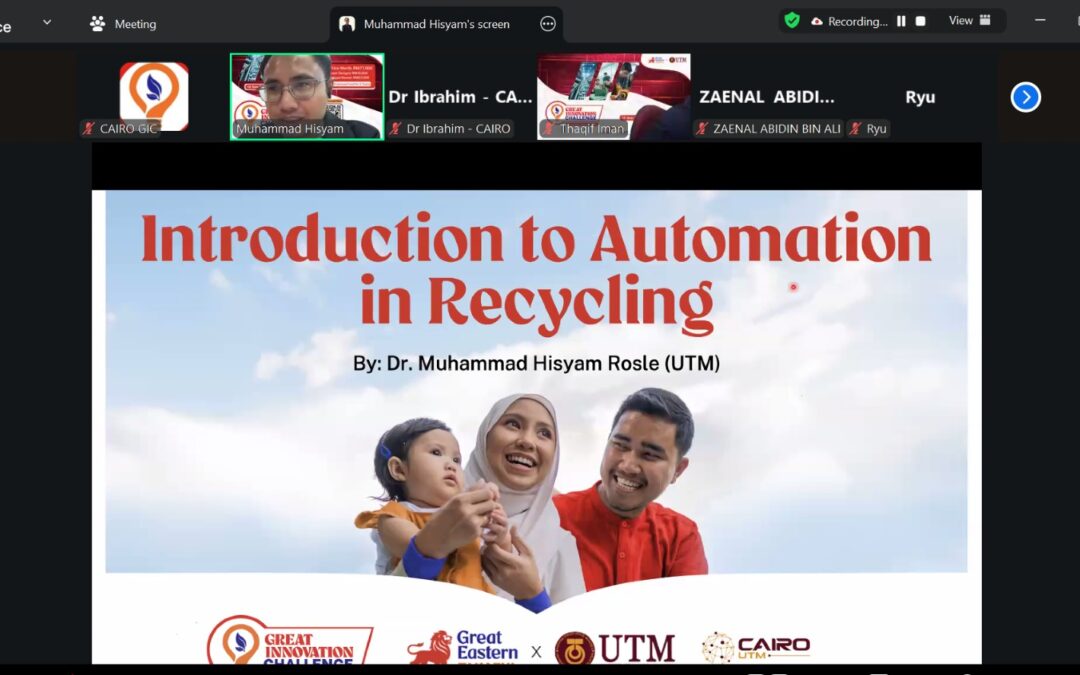Stop the recording with the square button
Screen dimensions: 1080x675
(x=921, y=21)
